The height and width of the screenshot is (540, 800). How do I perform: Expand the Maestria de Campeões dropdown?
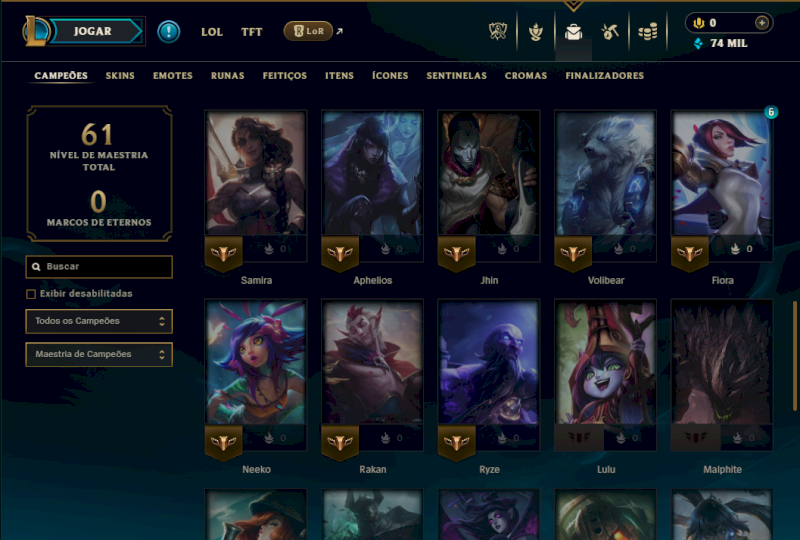(x=99, y=354)
